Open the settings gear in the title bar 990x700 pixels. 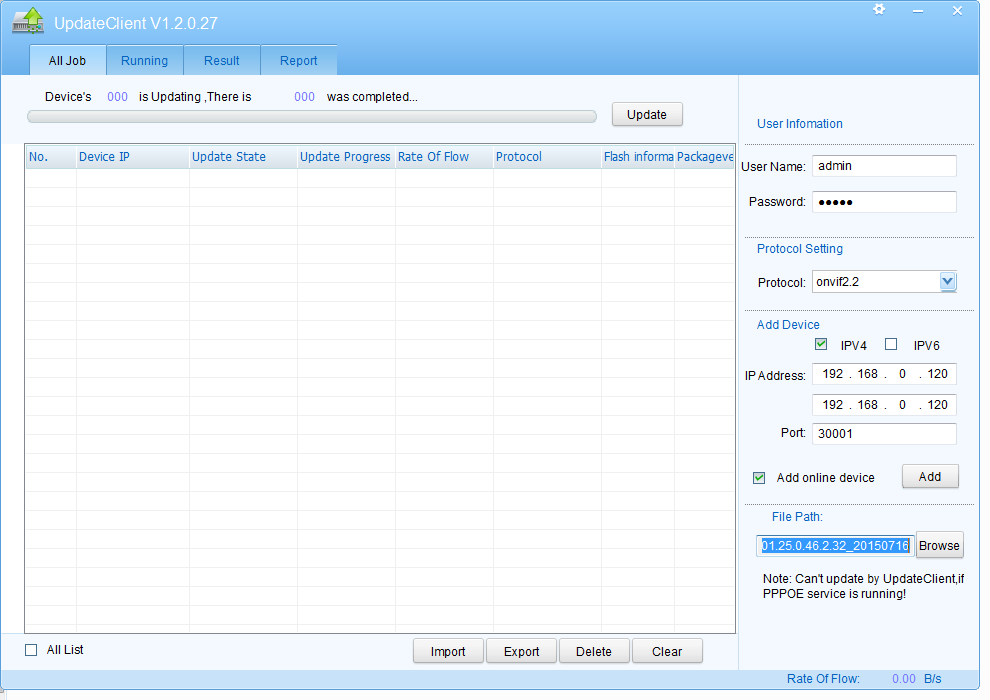click(x=879, y=9)
